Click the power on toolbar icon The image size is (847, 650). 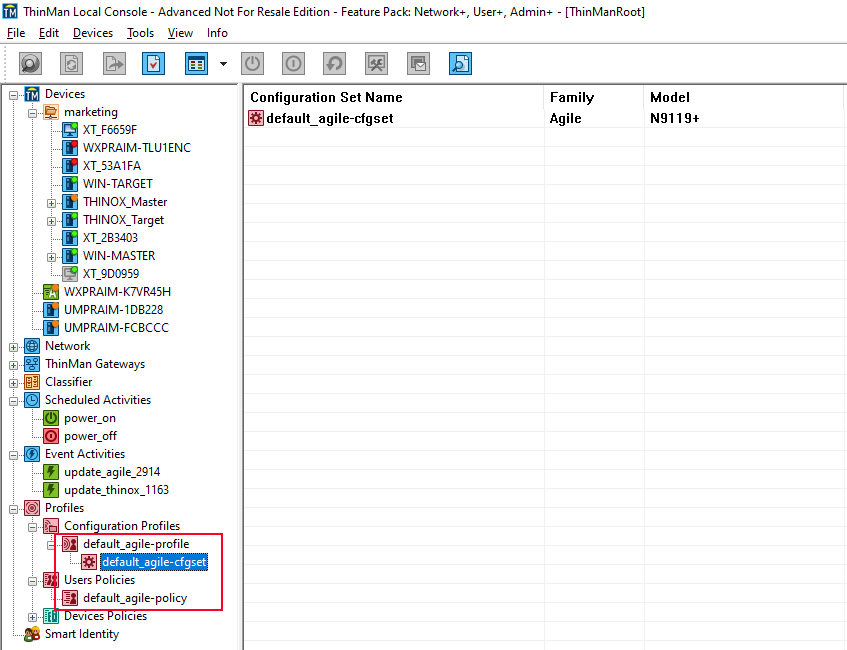click(x=252, y=64)
